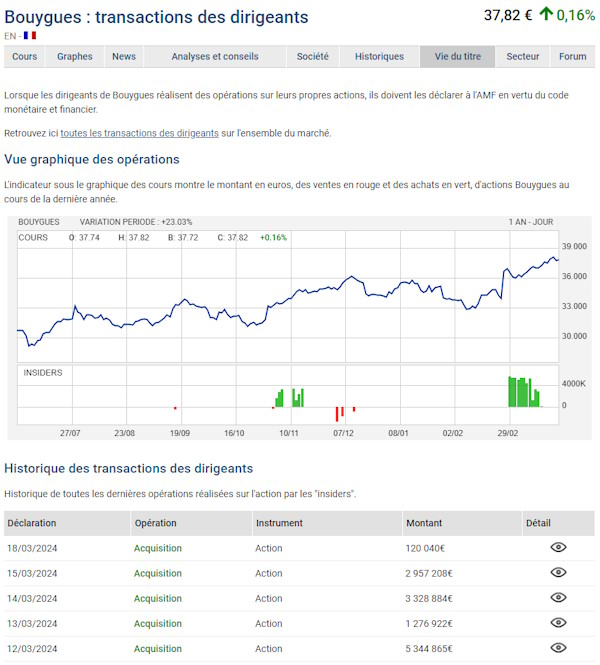
Task: Click green insider bars near 29/02
Action: pyautogui.click(x=524, y=392)
